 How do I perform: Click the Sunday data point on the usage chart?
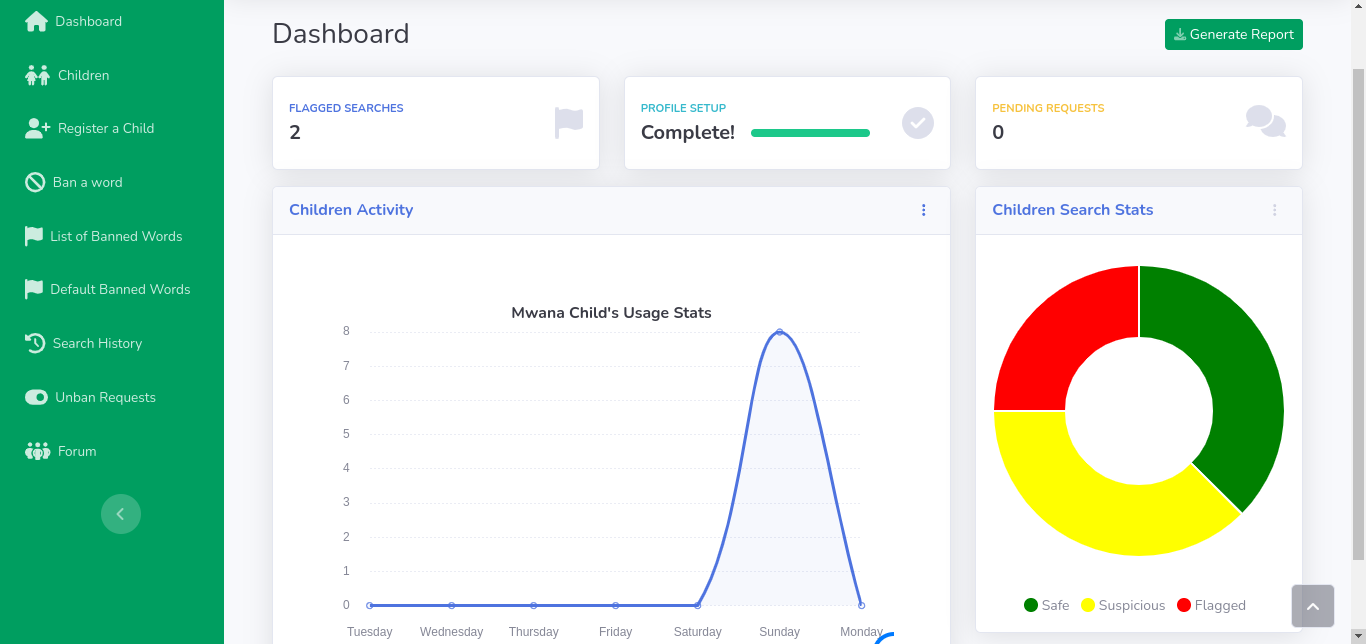pyautogui.click(x=779, y=332)
